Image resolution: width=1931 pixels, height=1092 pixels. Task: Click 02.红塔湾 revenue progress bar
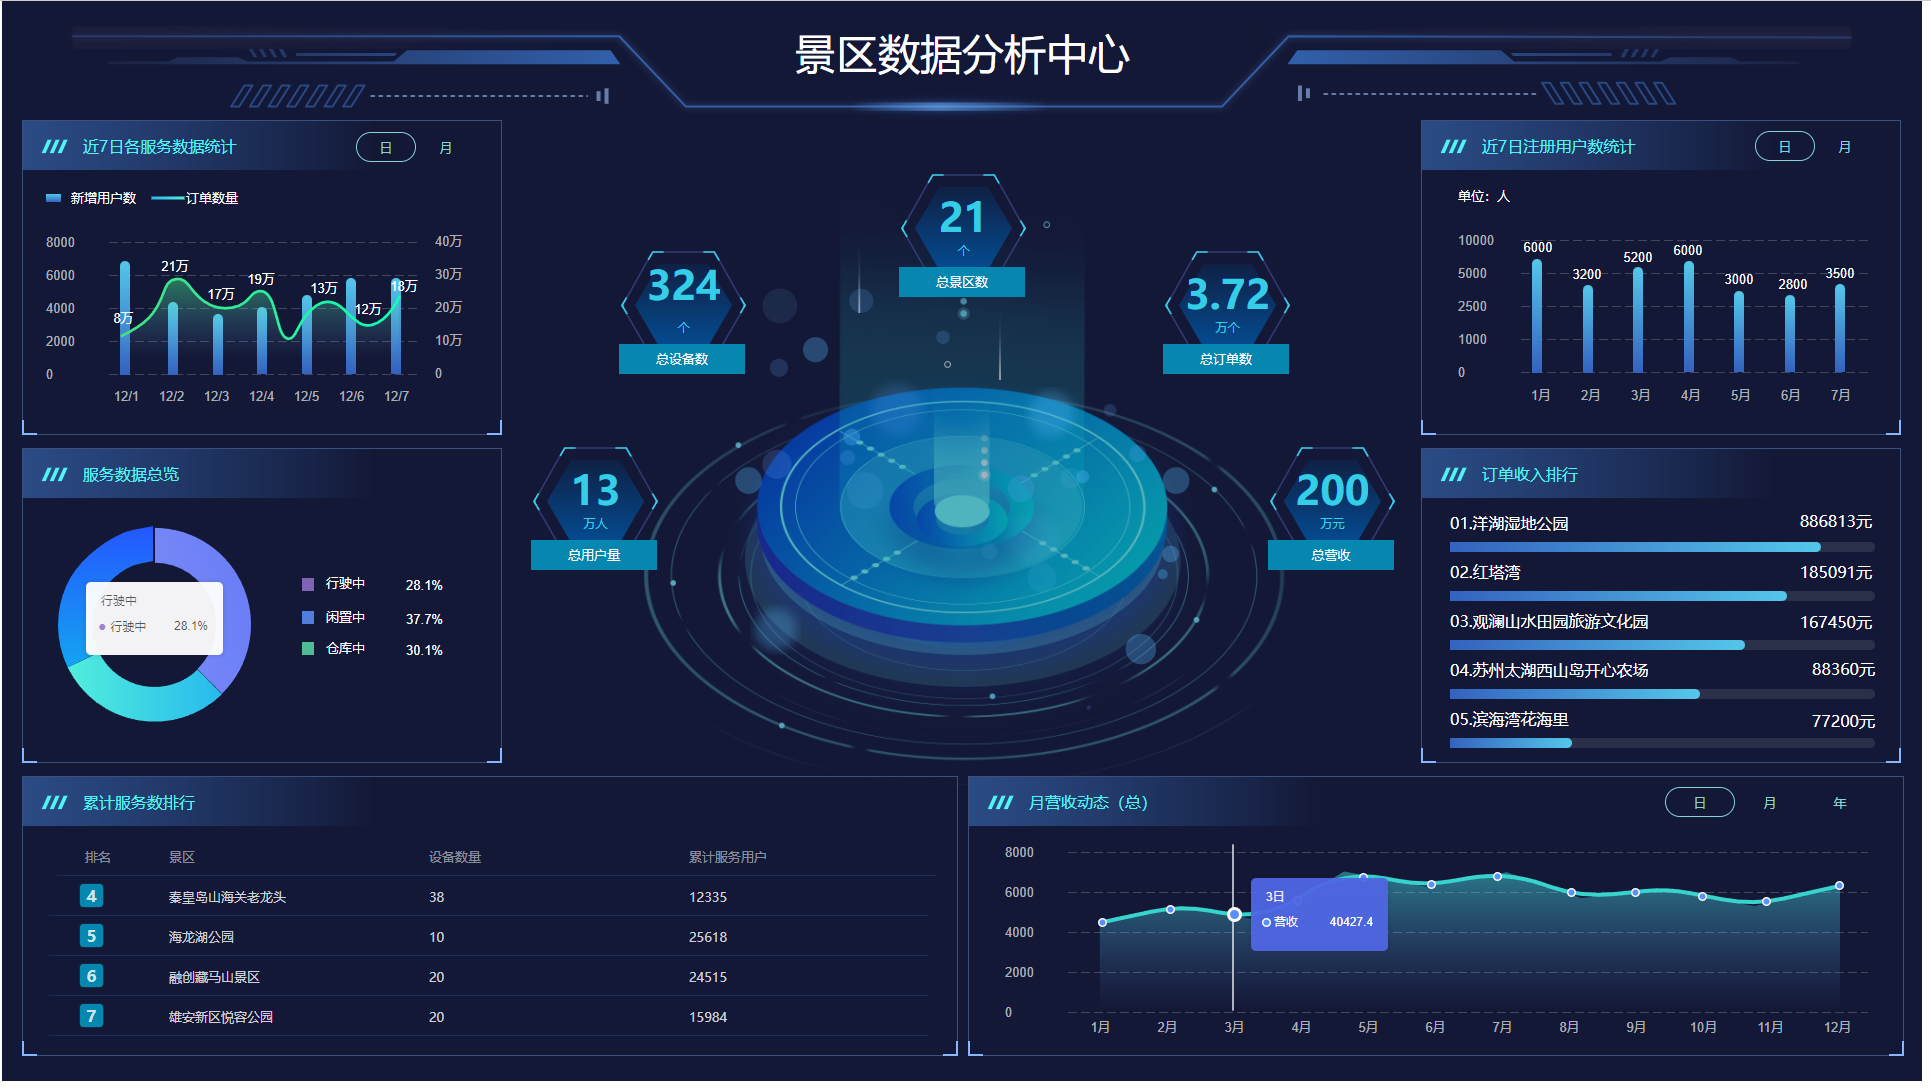click(x=1662, y=597)
